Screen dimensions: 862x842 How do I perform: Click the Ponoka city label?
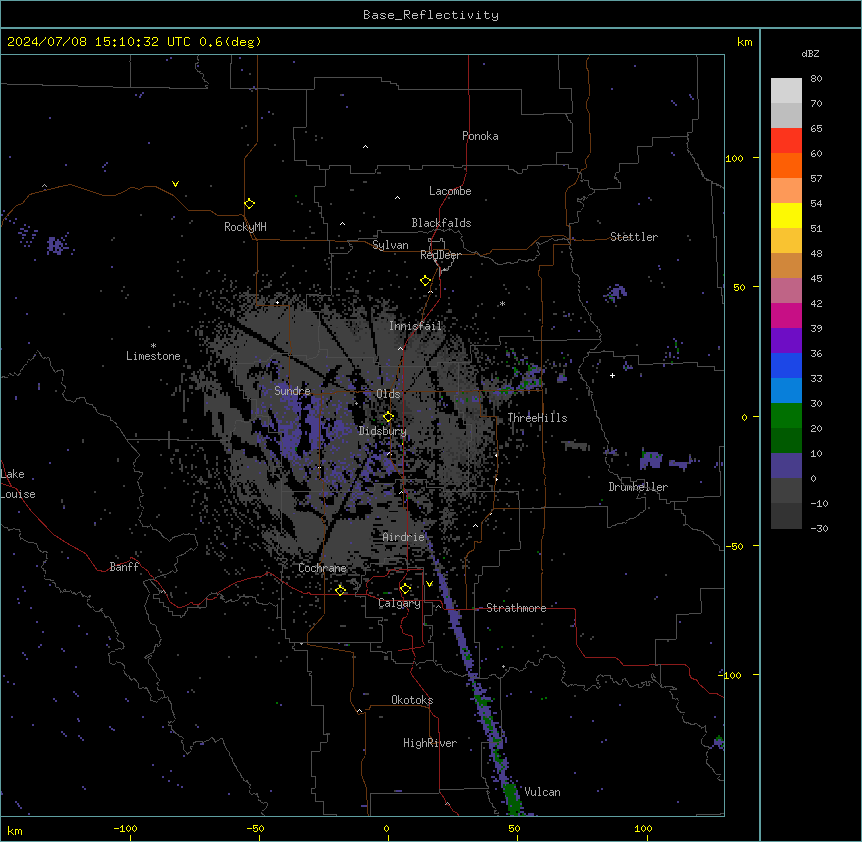480,136
